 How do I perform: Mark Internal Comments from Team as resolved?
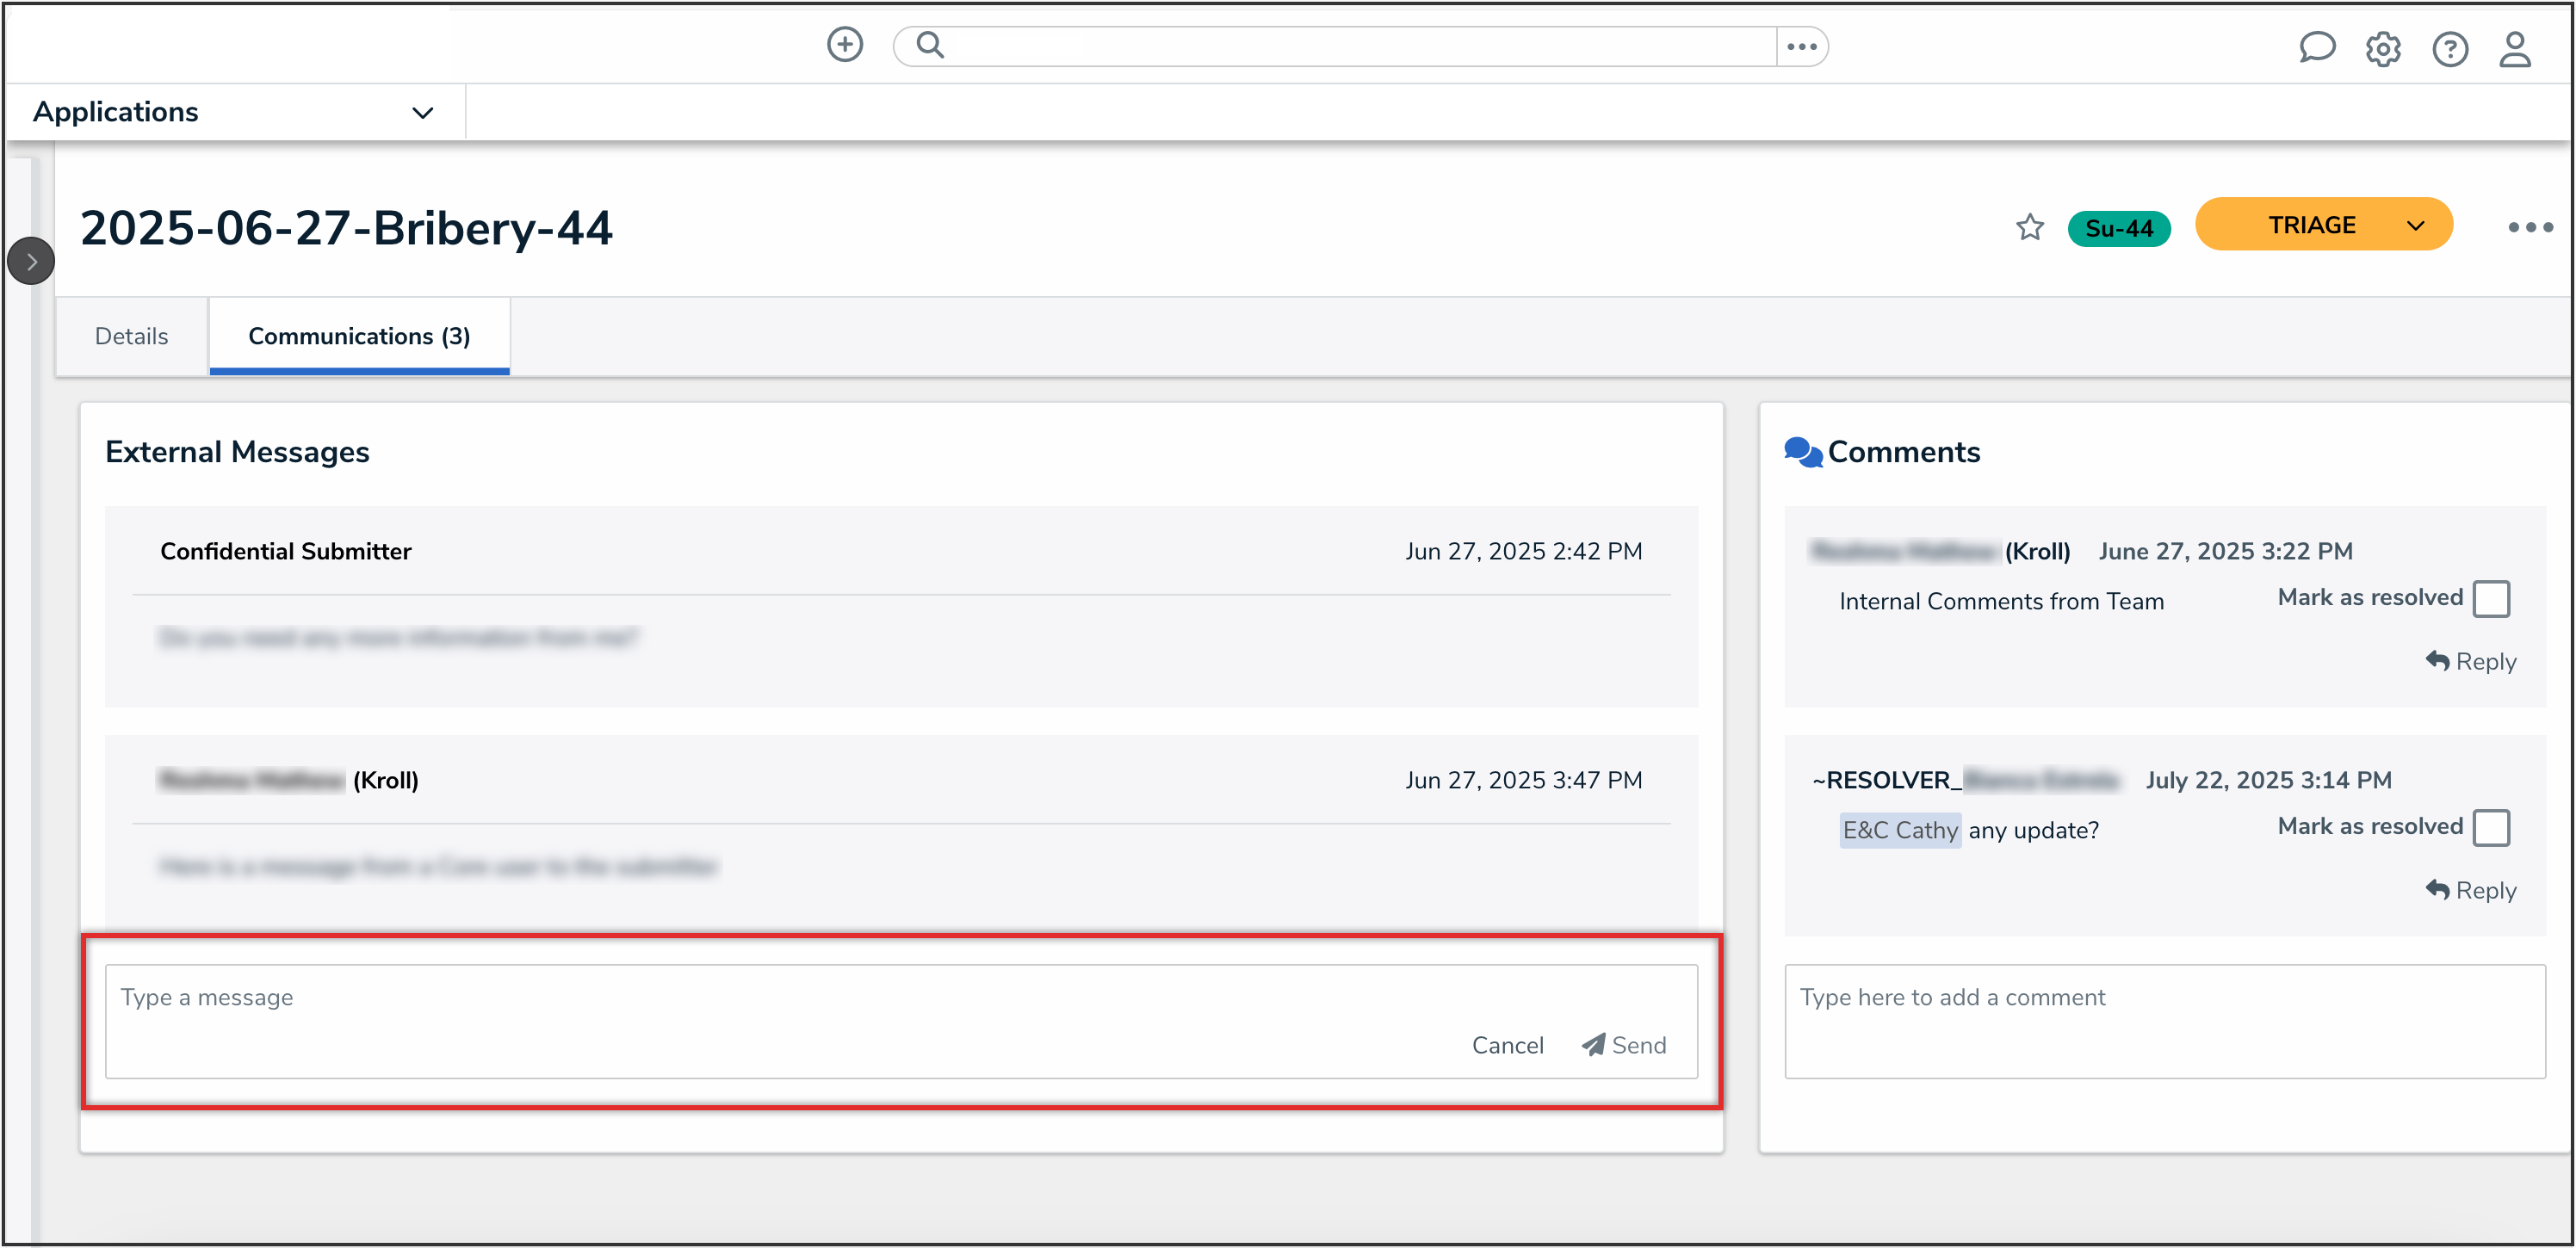[x=2490, y=599]
